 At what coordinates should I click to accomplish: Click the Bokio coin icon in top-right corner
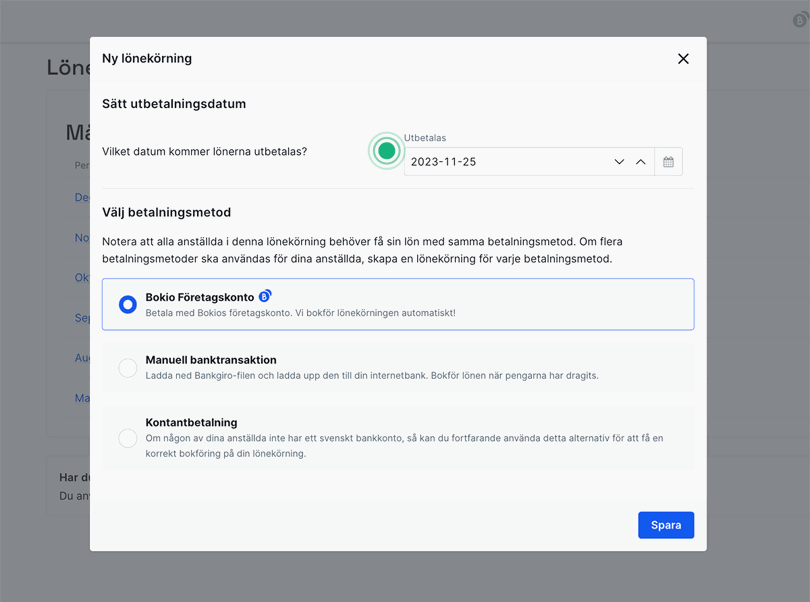point(800,20)
